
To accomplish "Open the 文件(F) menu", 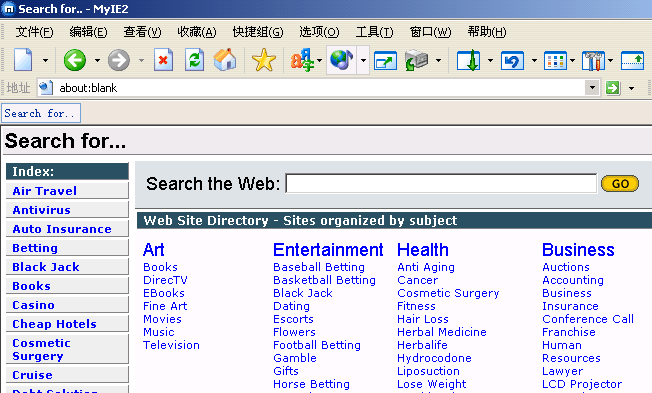I will tap(34, 32).
